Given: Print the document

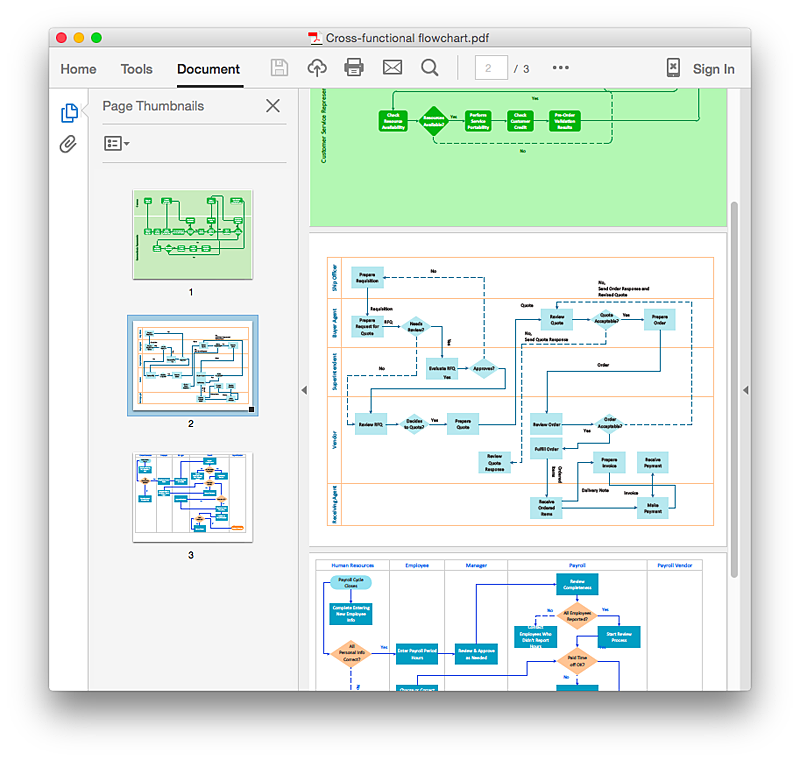Looking at the screenshot, I should pos(354,68).
